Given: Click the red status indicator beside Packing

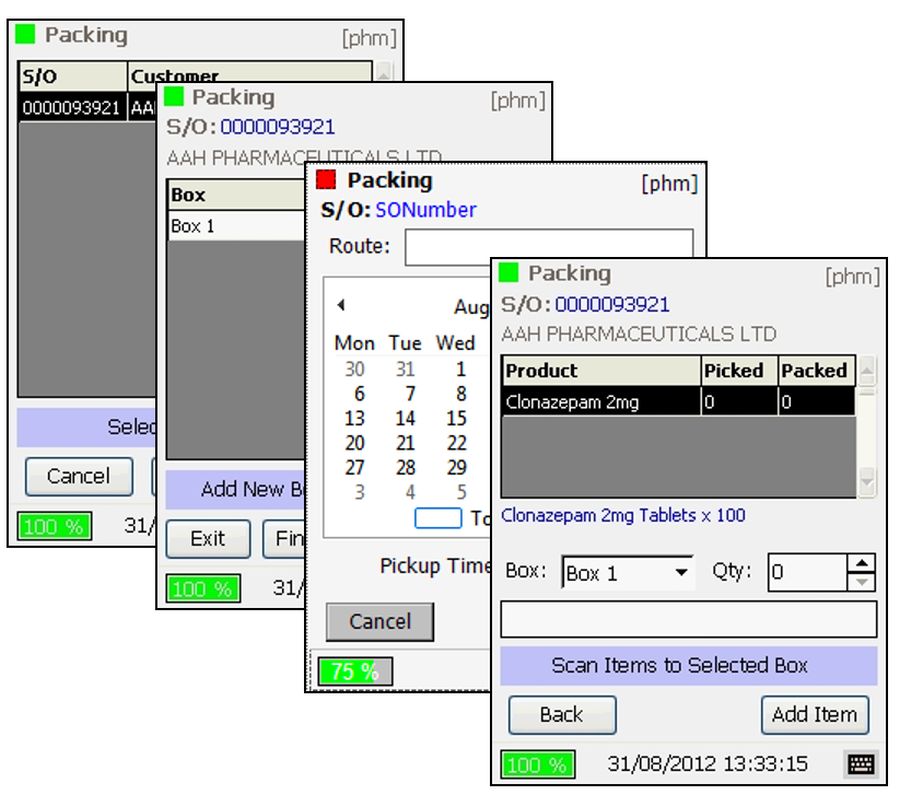Looking at the screenshot, I should pos(326,180).
